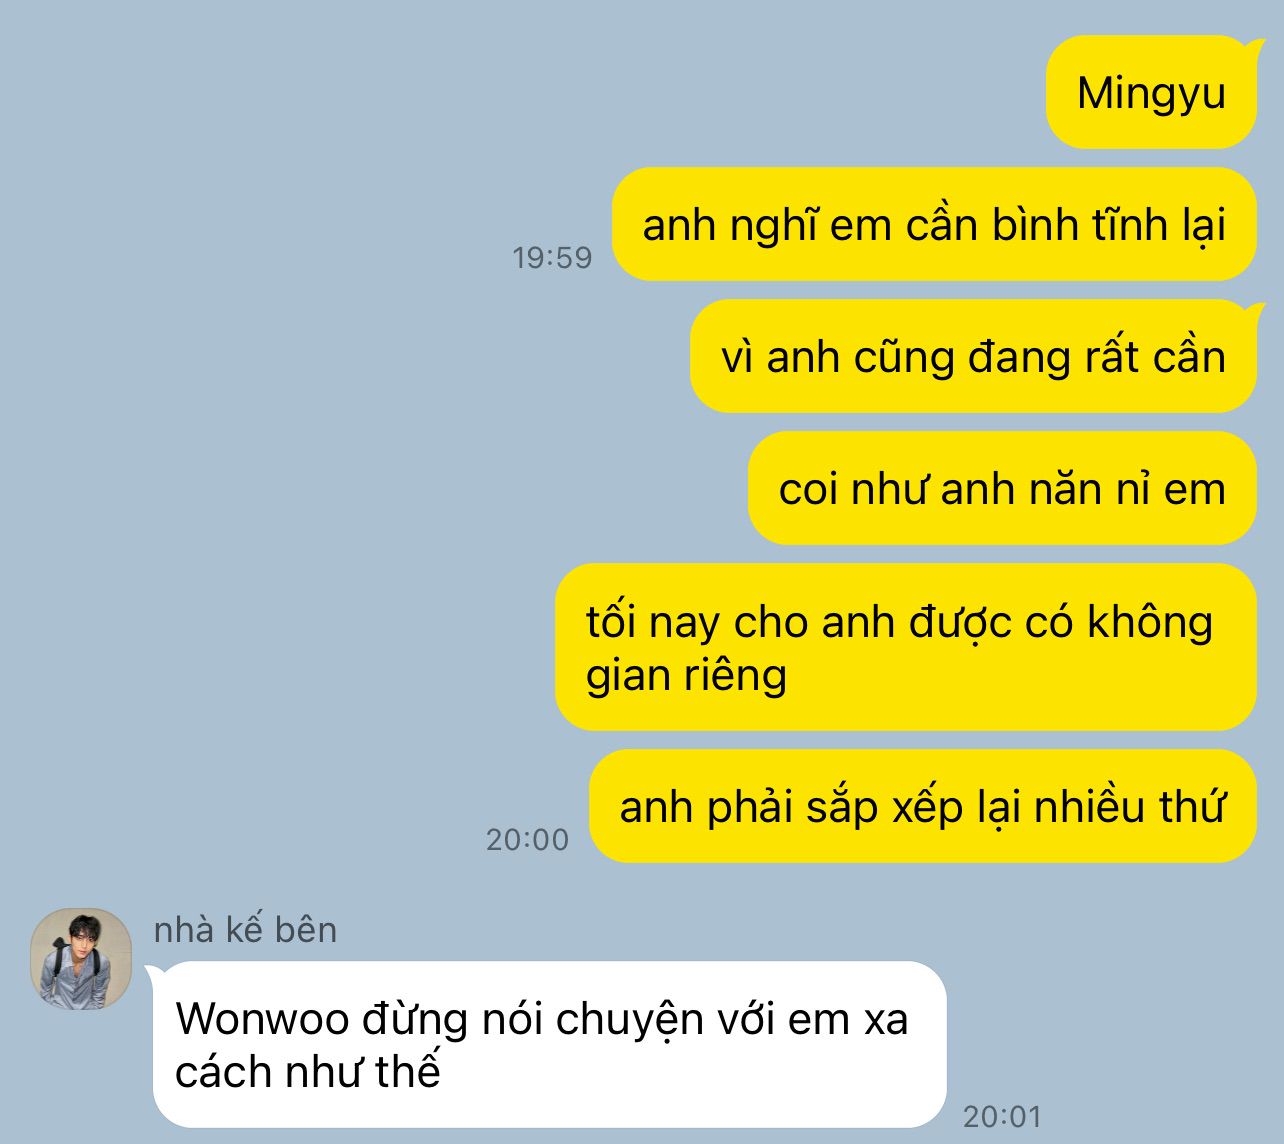The width and height of the screenshot is (1284, 1144).
Task: Click the contact name "nhà kế bên"
Action: [245, 930]
